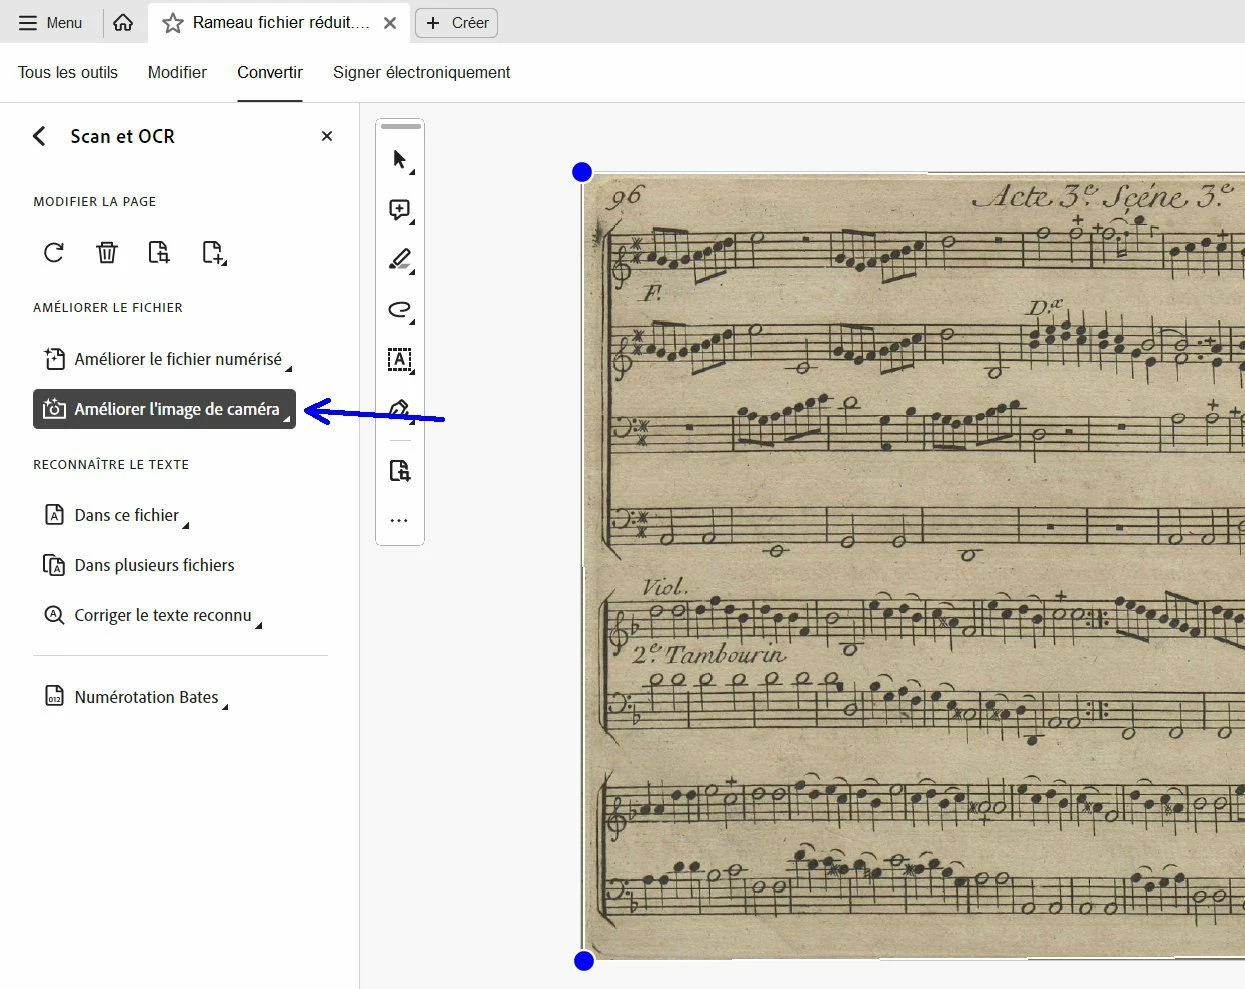
Task: Select the text box tool
Action: click(400, 360)
